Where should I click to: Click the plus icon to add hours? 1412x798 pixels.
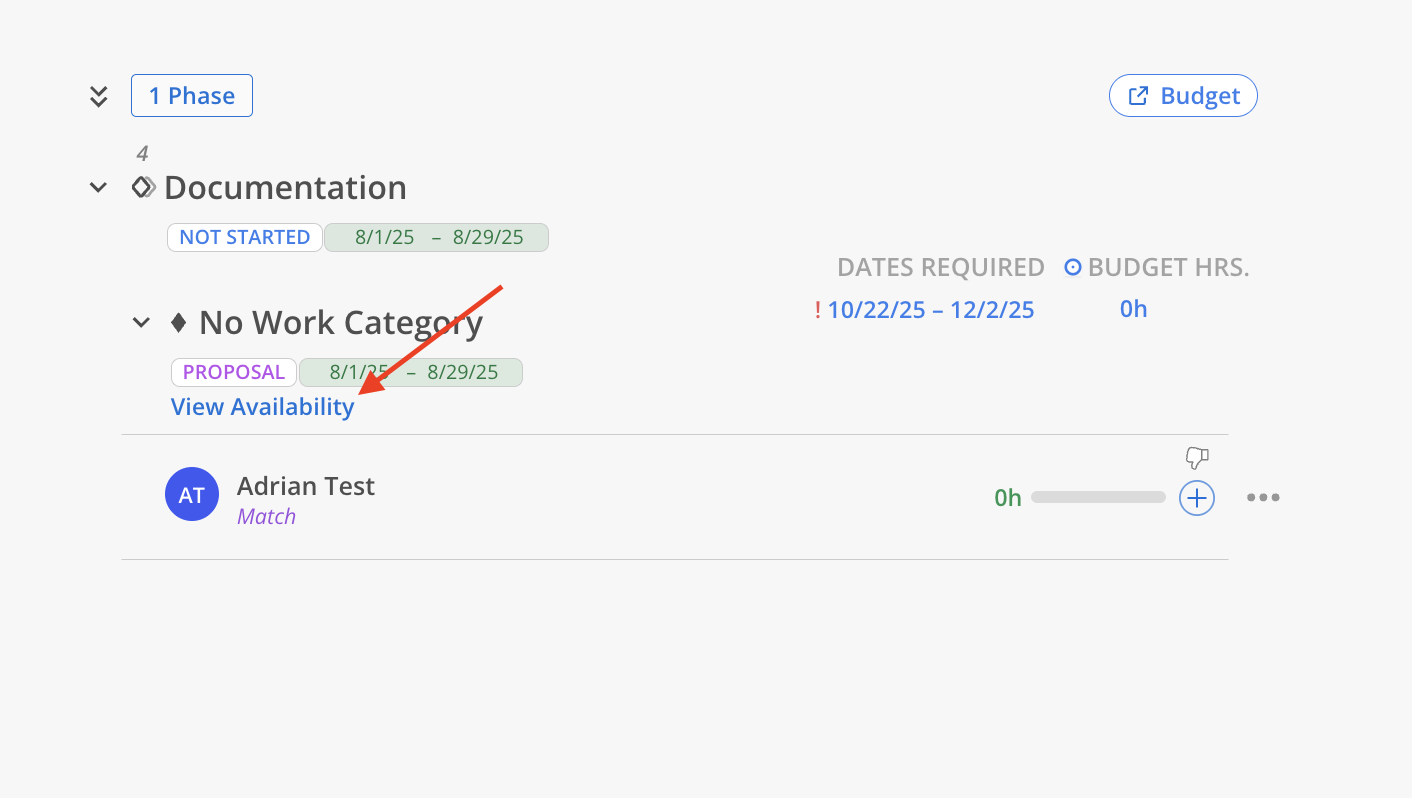click(1197, 497)
